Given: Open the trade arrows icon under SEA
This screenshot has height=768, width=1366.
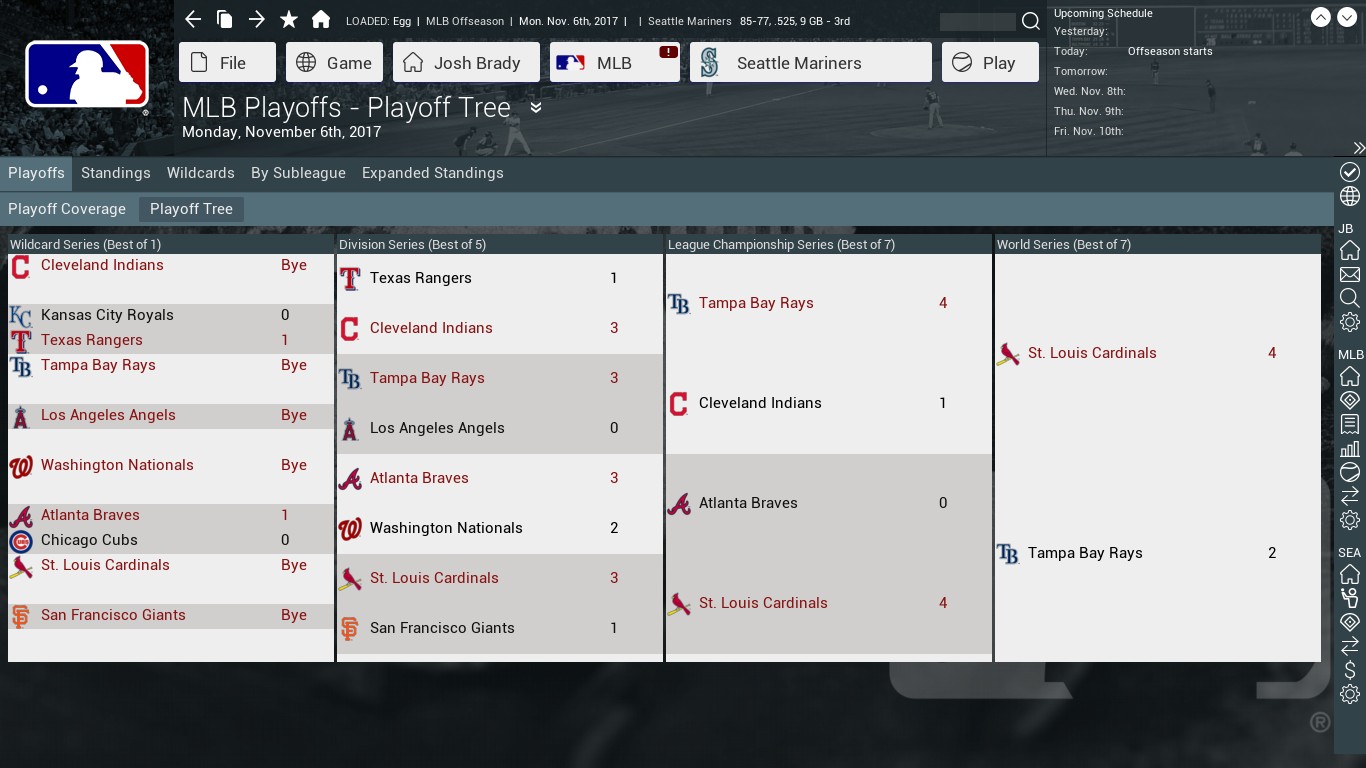Looking at the screenshot, I should [x=1350, y=646].
